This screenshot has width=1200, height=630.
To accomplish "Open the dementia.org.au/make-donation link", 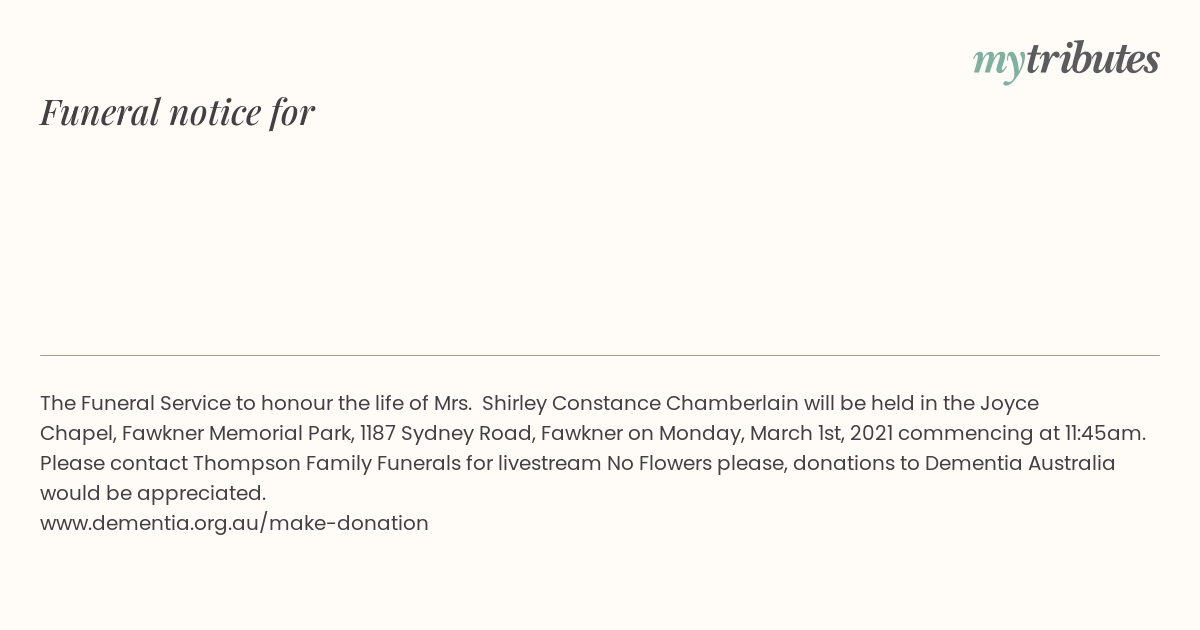I will (234, 523).
